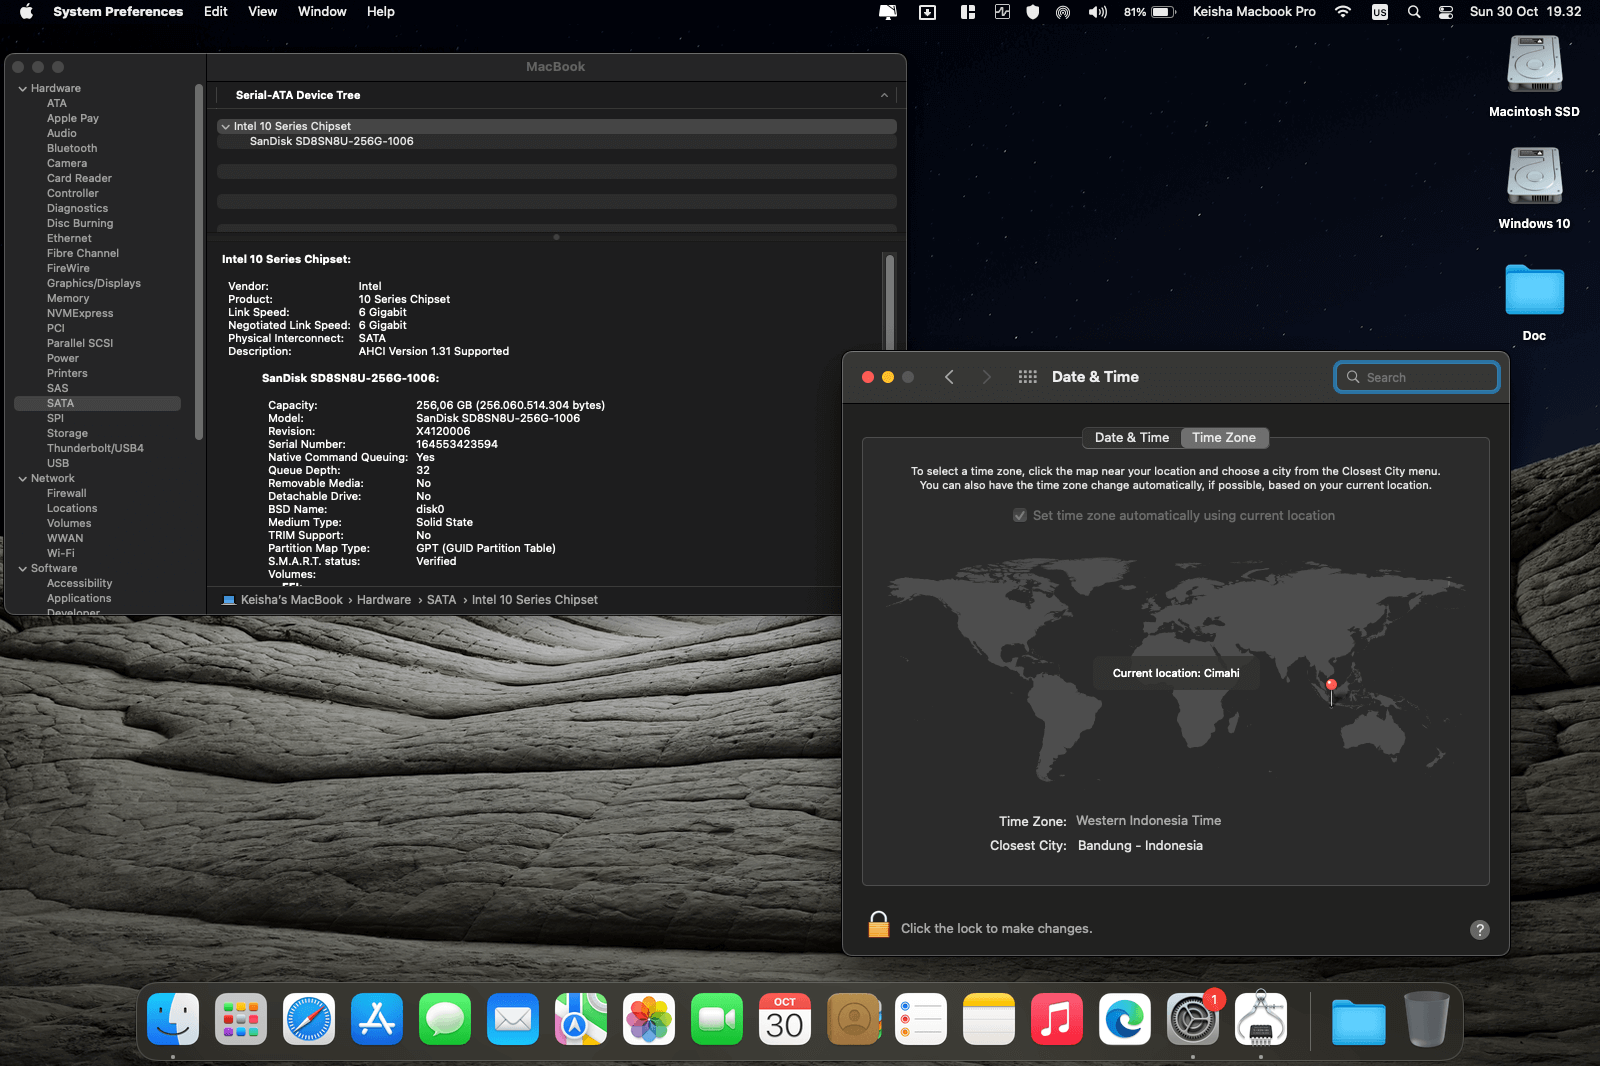Viewport: 1600px width, 1066px height.
Task: Open the show-all grid icon in preferences
Action: (x=1027, y=377)
